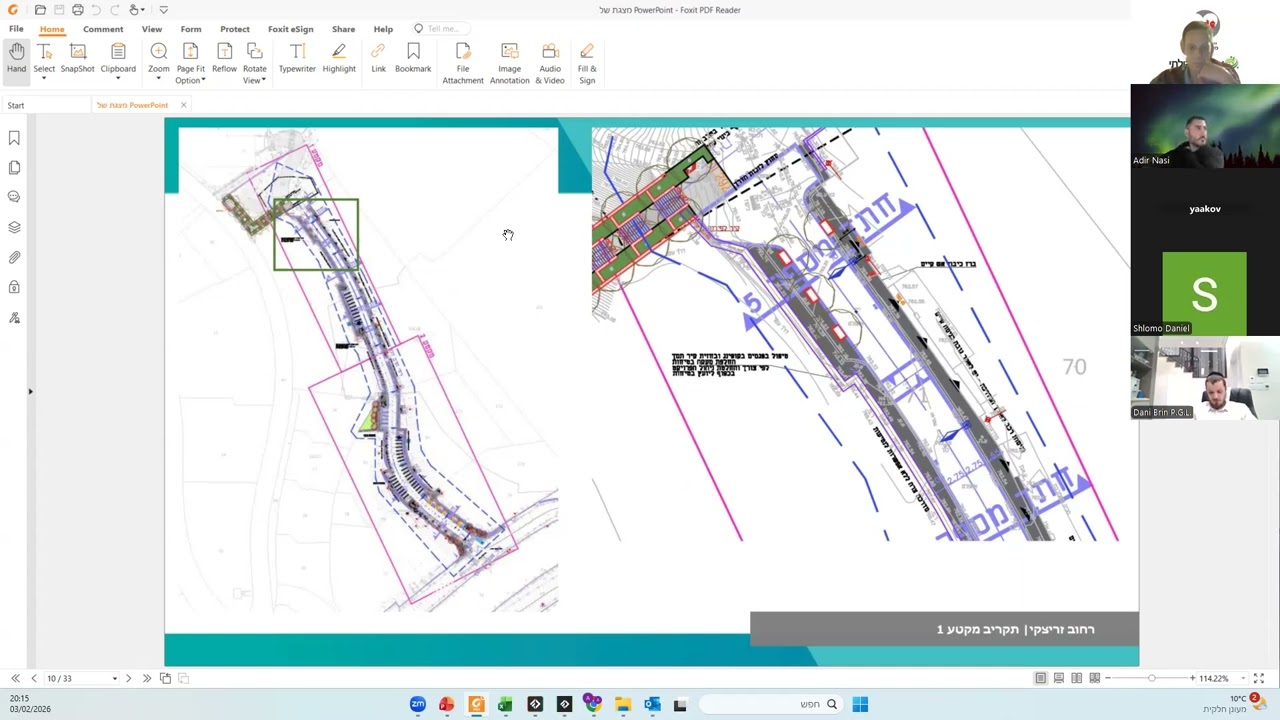The image size is (1280, 720).
Task: Click the Undo arrow in the quick access toolbar
Action: coord(97,10)
